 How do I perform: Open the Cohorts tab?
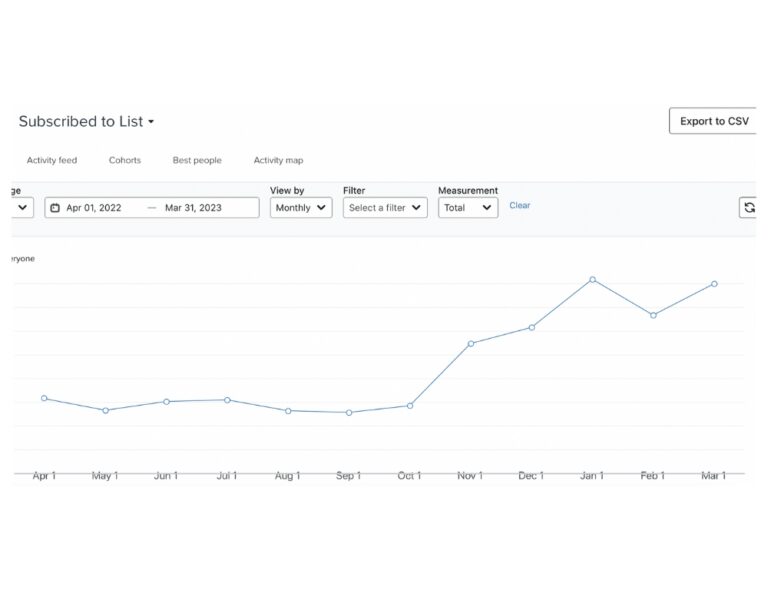[x=125, y=160]
